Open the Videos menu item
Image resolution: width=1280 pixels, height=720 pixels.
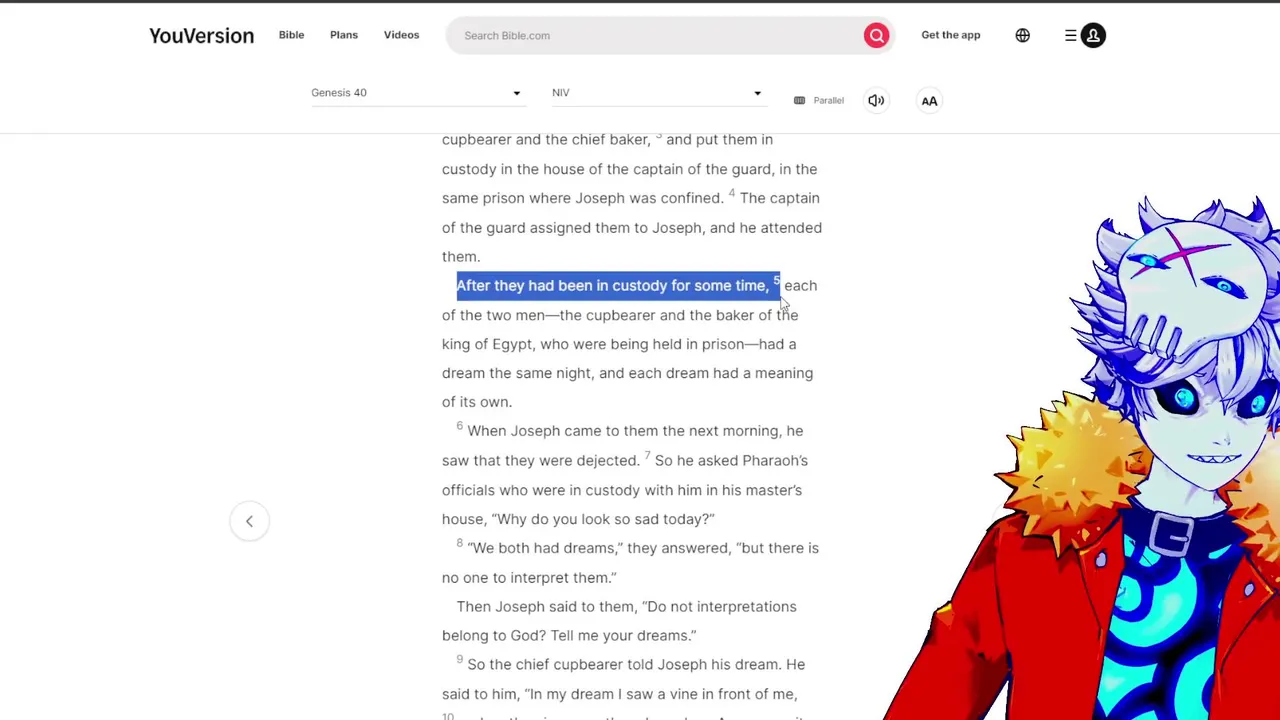[401, 35]
